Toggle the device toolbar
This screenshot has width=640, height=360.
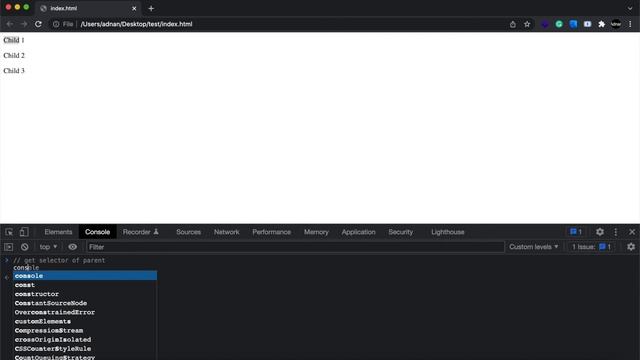coord(24,232)
